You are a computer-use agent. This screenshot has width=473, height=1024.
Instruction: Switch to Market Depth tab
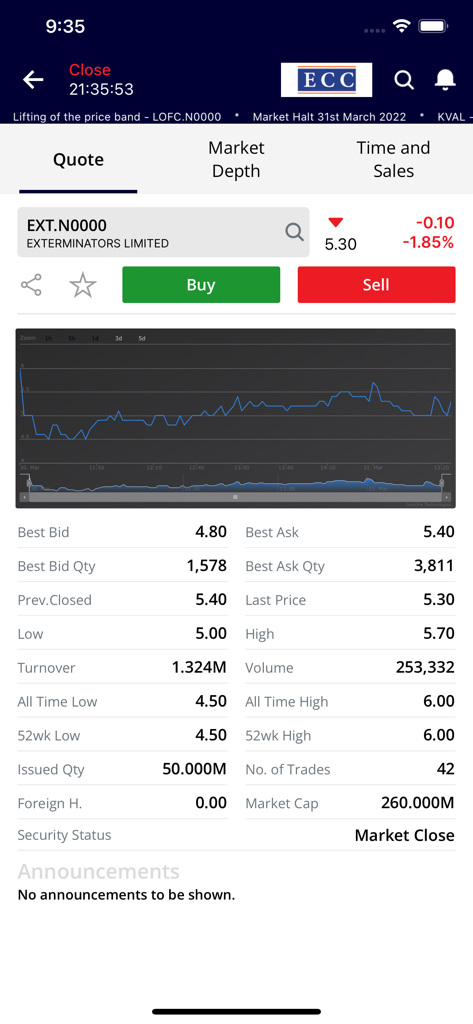point(236,159)
